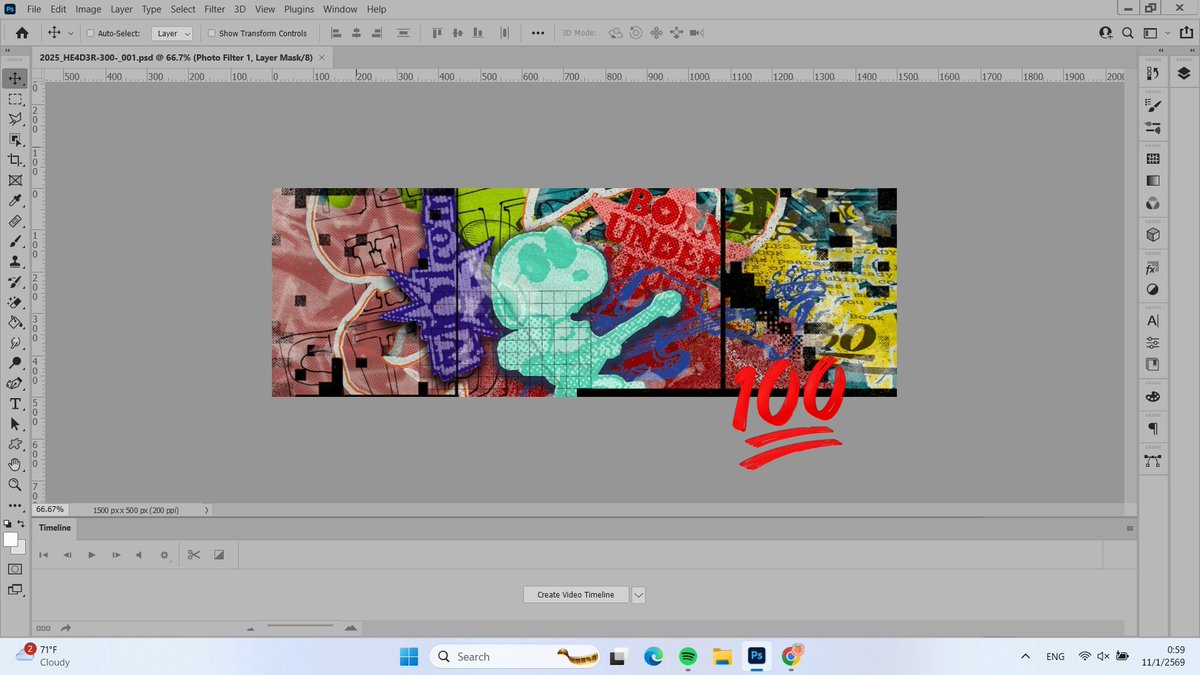Viewport: 1200px width, 675px height.
Task: Select the Brush tool
Action: [15, 241]
